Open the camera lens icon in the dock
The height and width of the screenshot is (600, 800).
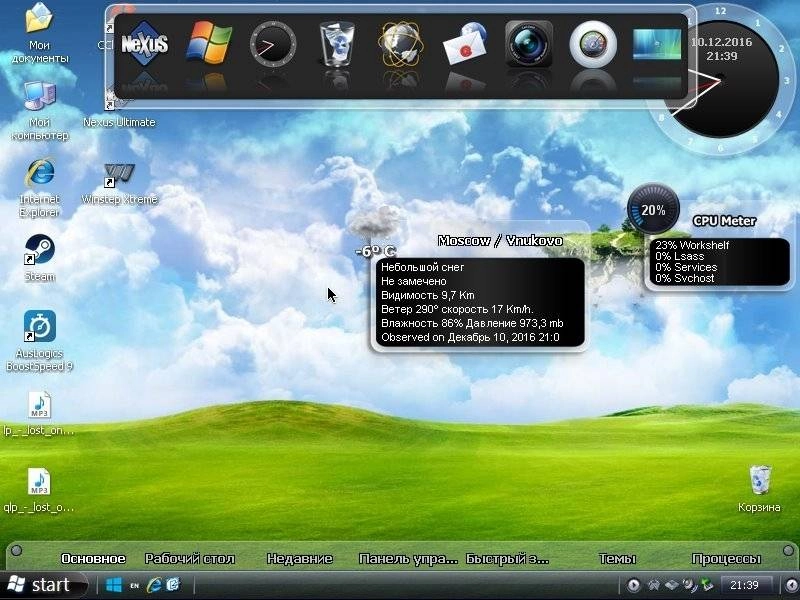tap(529, 44)
